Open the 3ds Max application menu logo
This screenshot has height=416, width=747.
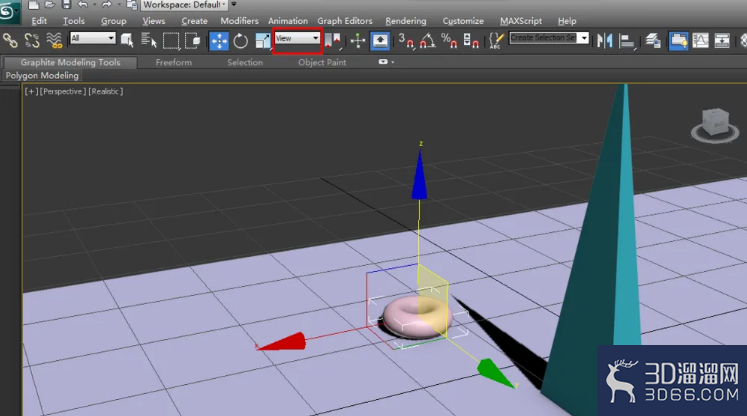[9, 10]
